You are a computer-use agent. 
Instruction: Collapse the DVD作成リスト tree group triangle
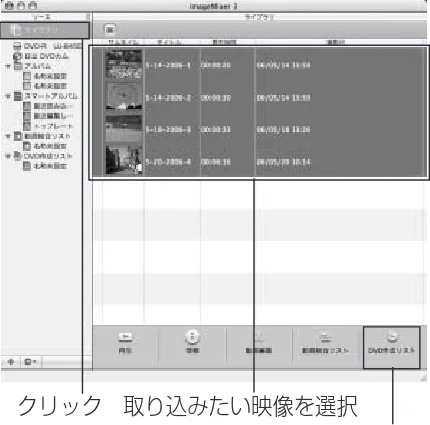[x=8, y=156]
